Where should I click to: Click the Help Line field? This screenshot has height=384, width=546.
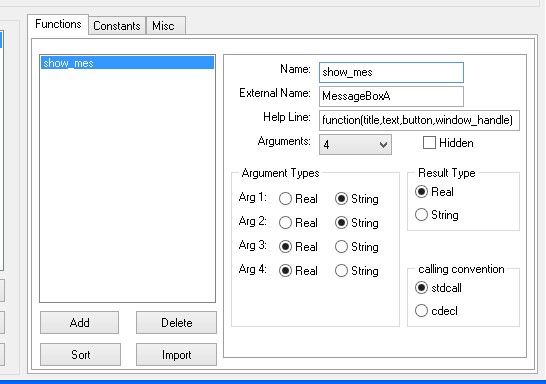[419, 120]
